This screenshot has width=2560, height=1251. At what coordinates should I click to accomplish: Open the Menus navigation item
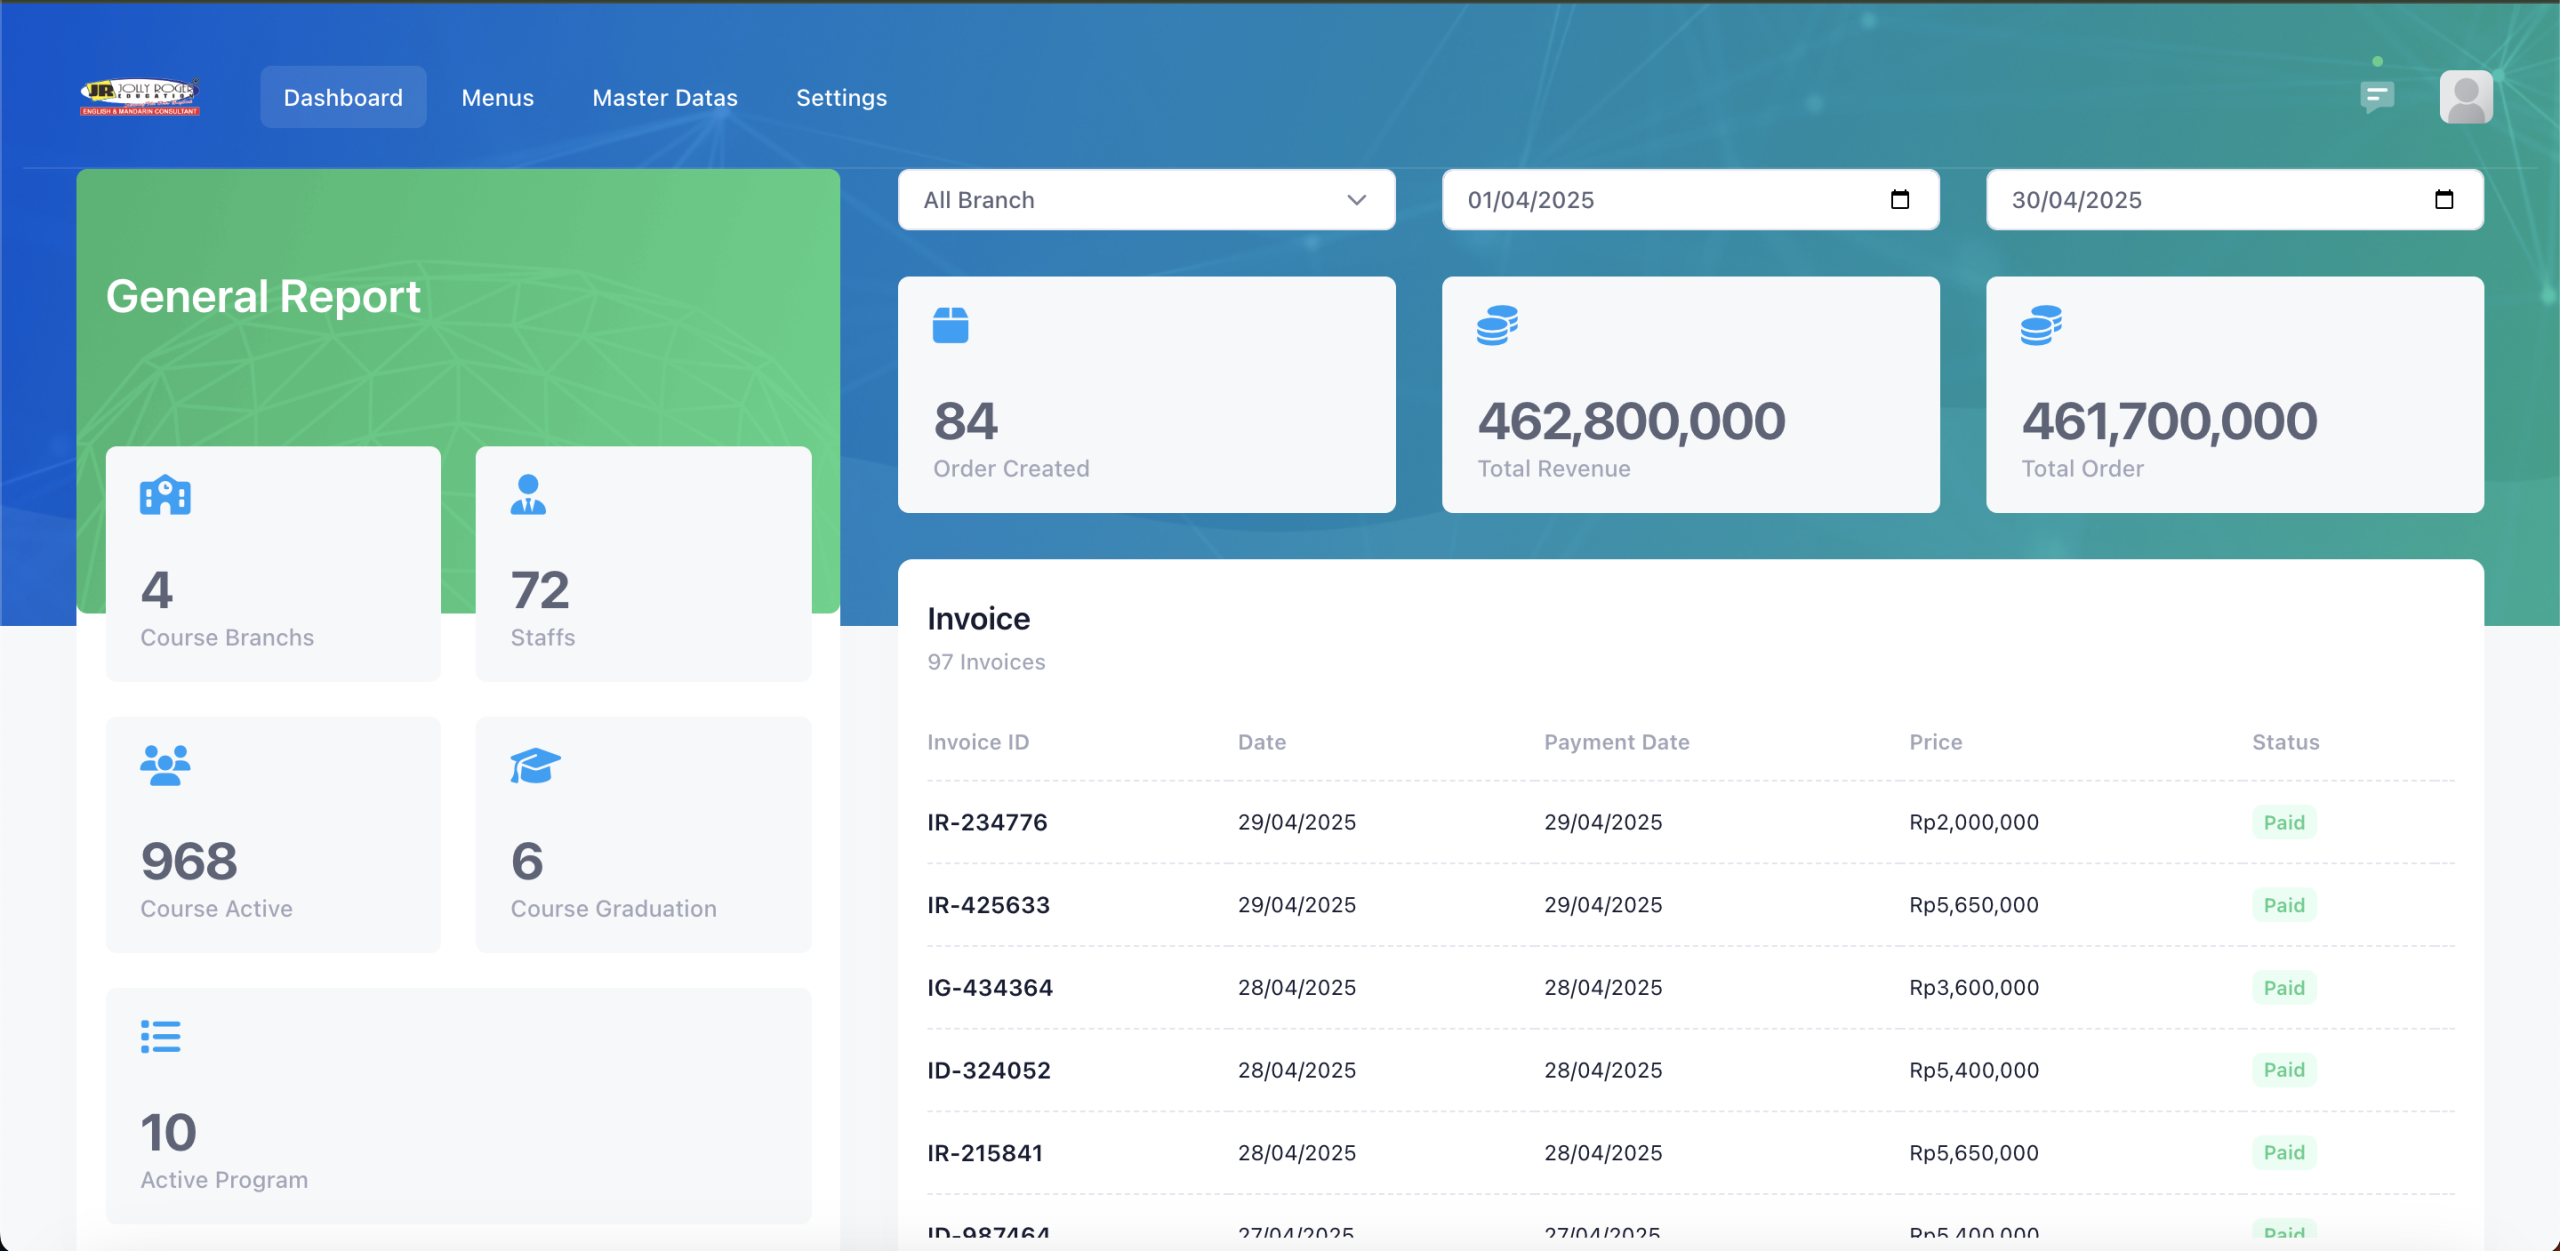click(497, 98)
